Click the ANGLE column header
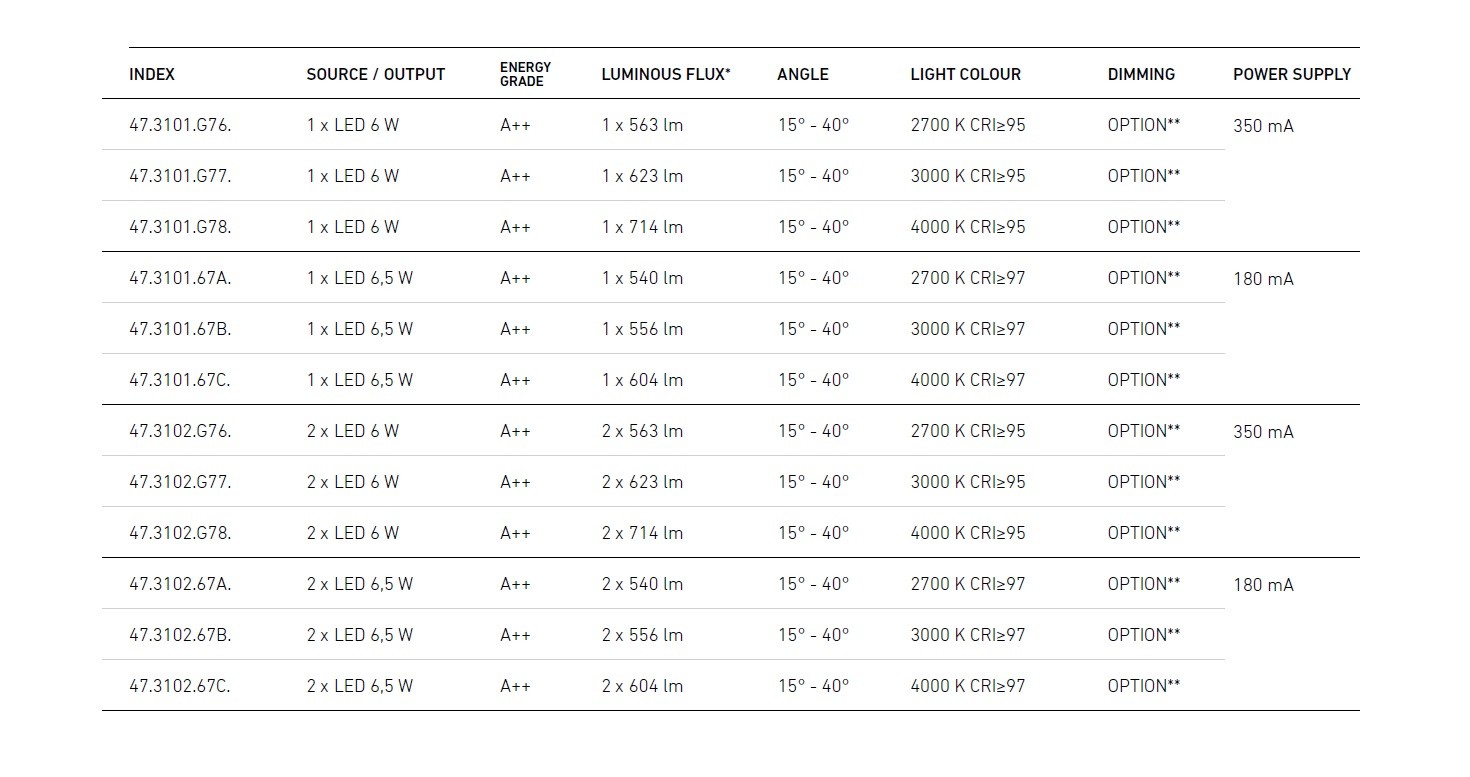This screenshot has width=1470, height=777. (802, 74)
